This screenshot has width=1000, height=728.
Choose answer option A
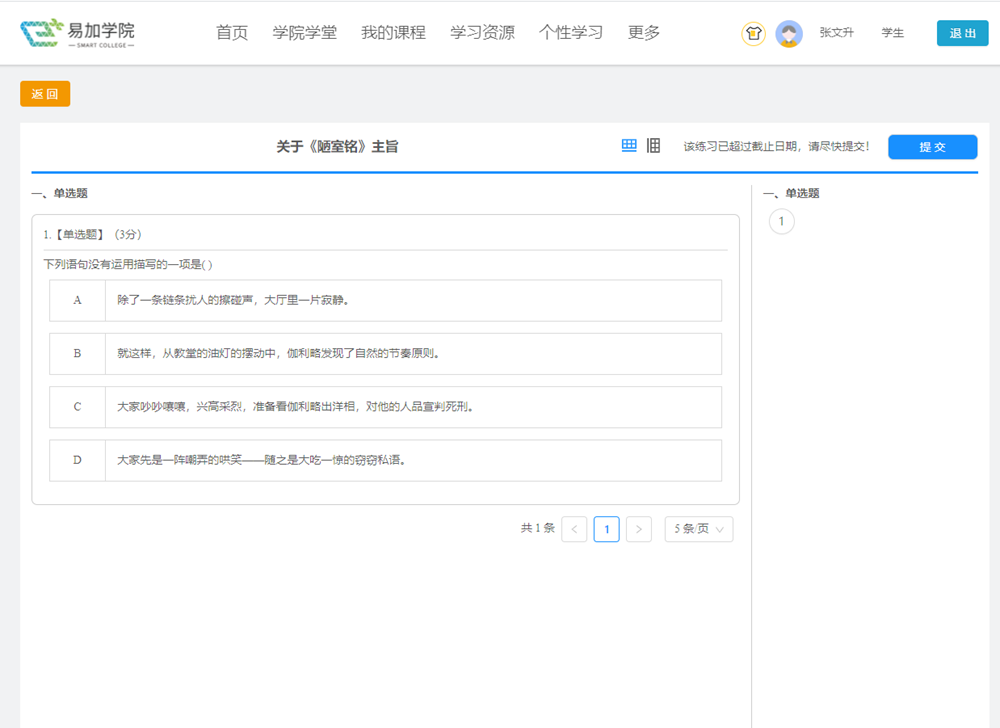[385, 300]
